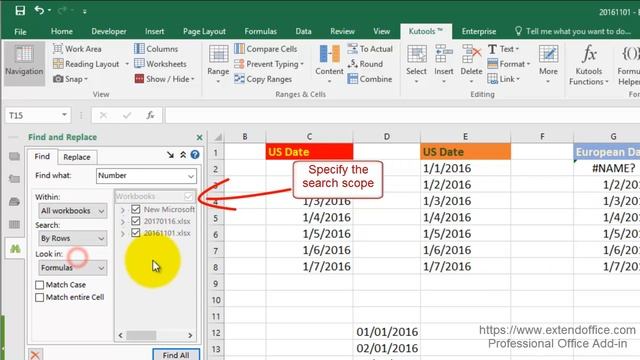Click the Insert Function fx button

150,116
